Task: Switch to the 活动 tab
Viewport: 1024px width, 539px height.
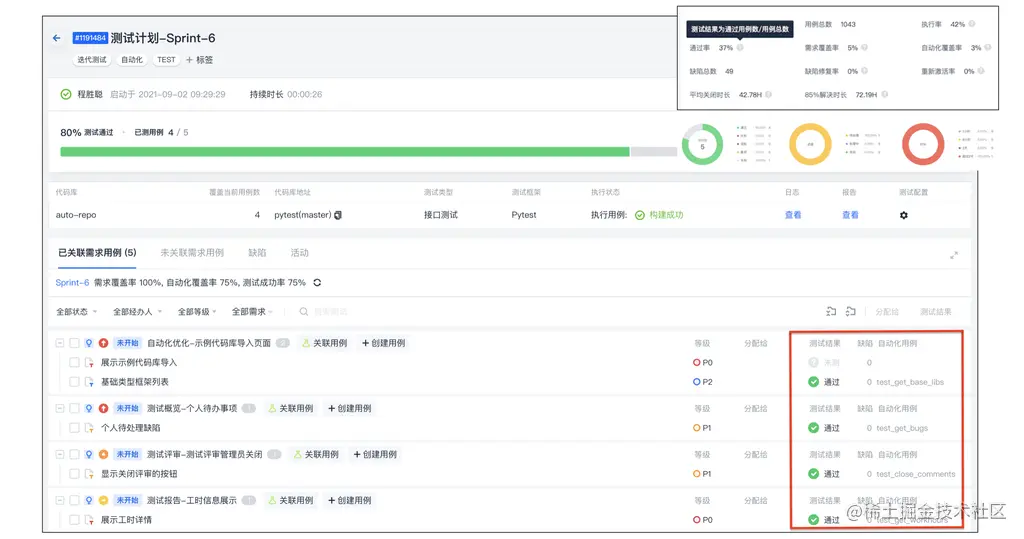Action: 300,253
